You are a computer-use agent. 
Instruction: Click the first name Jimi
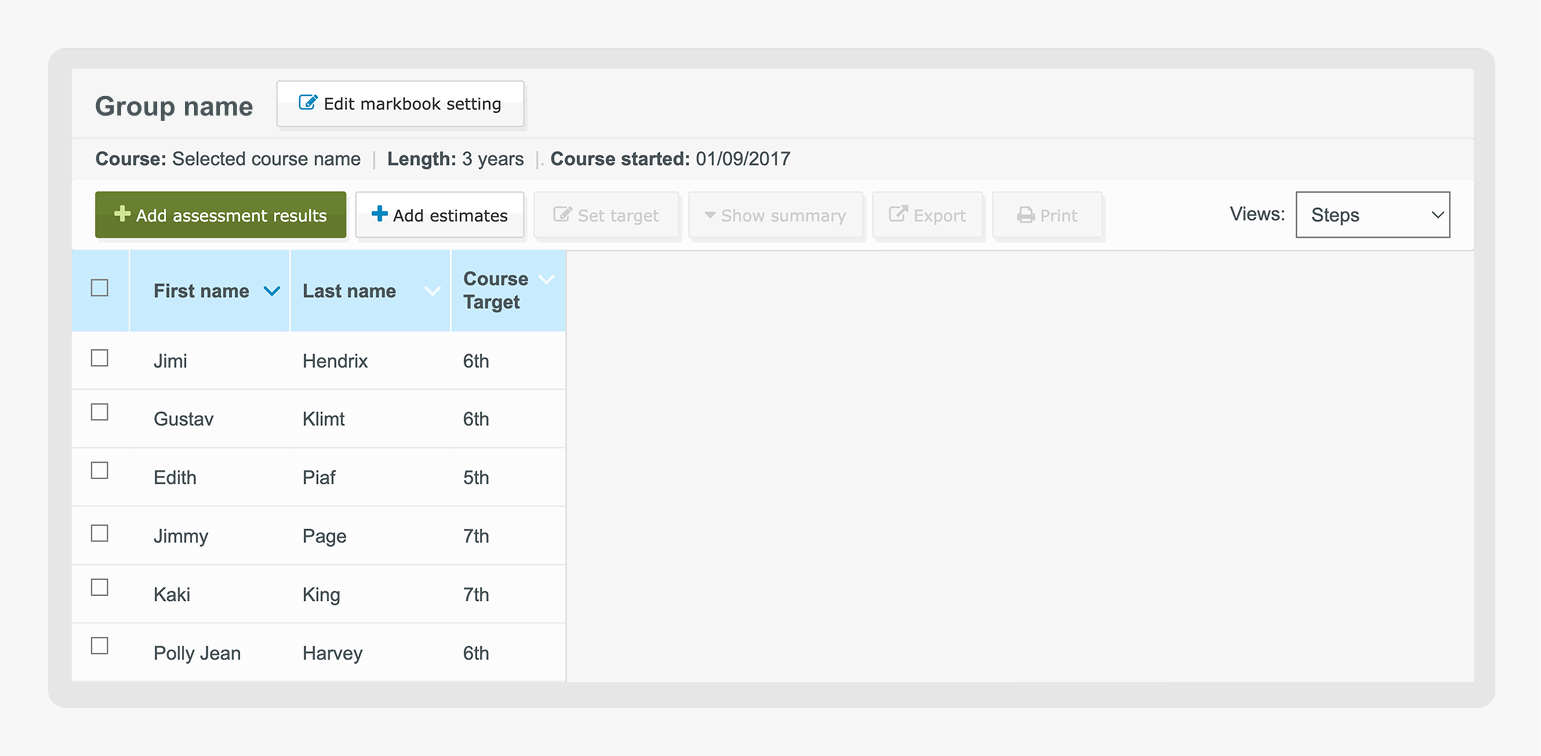(x=170, y=361)
